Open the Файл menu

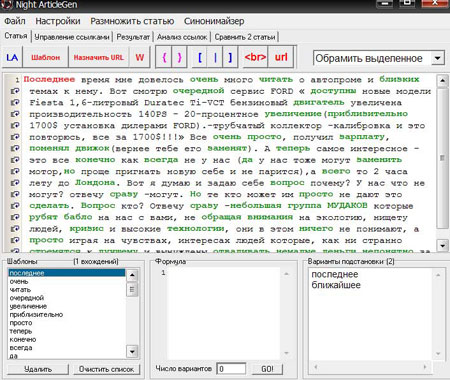(15, 21)
